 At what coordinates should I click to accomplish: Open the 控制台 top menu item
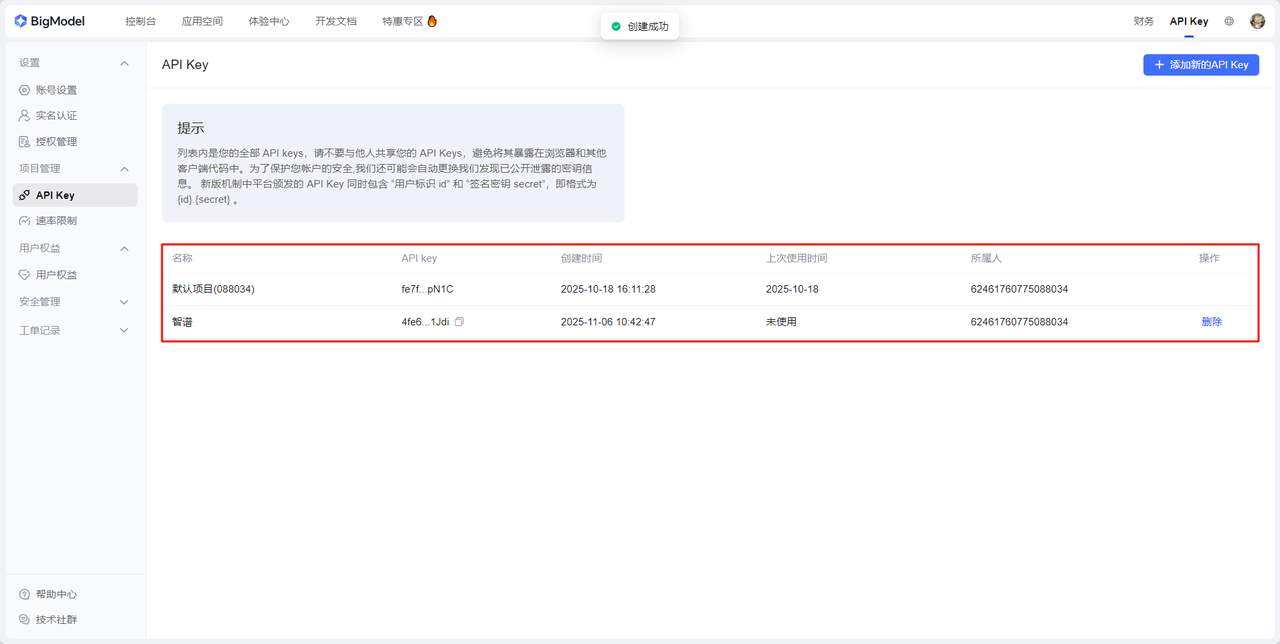pos(140,21)
